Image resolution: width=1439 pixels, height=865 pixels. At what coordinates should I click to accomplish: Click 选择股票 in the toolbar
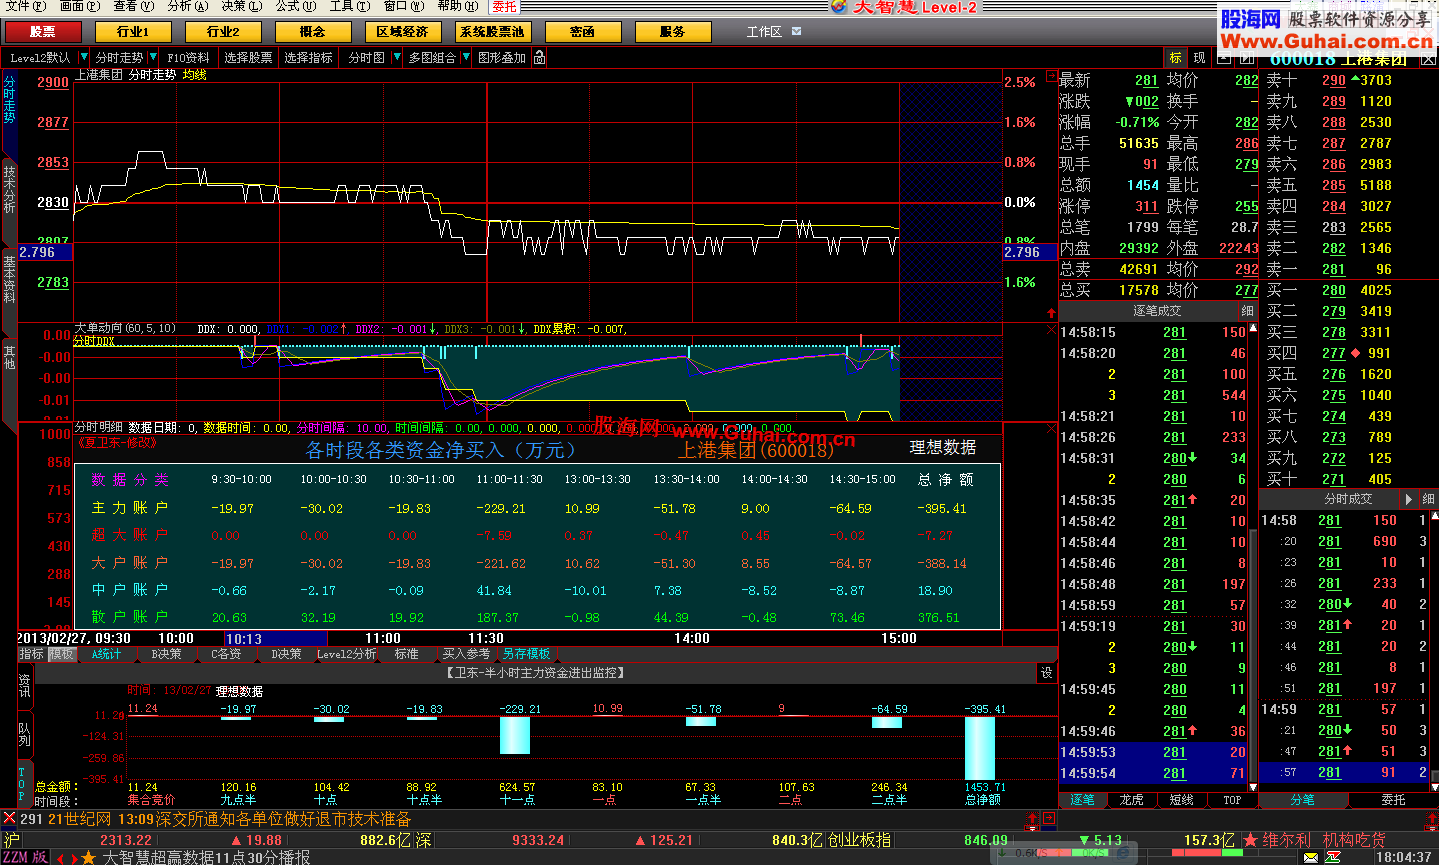(x=248, y=58)
